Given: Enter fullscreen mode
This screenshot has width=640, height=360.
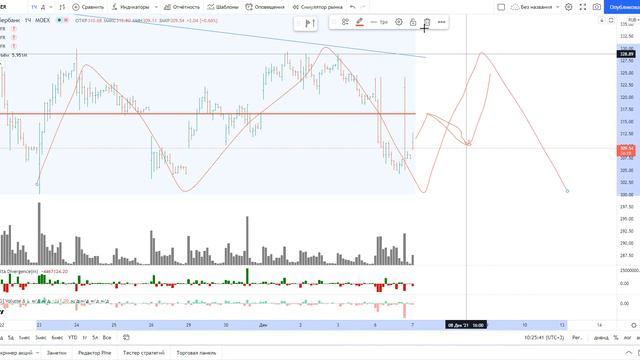Looking at the screenshot, I should click(x=583, y=7).
